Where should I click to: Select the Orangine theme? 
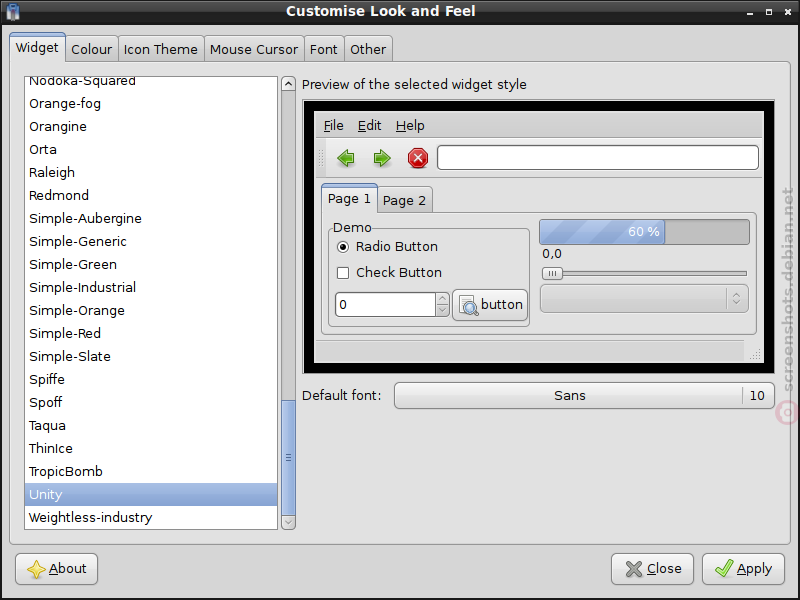[x=151, y=127]
